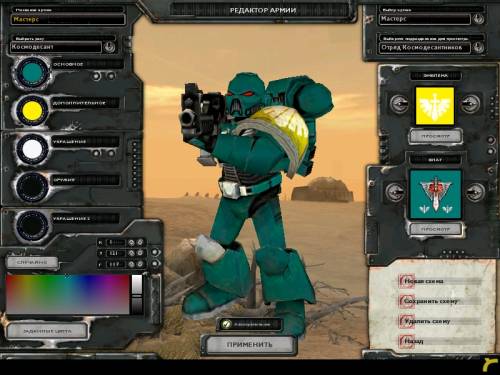Click the Применить button
The width and height of the screenshot is (500, 375).
click(x=249, y=344)
